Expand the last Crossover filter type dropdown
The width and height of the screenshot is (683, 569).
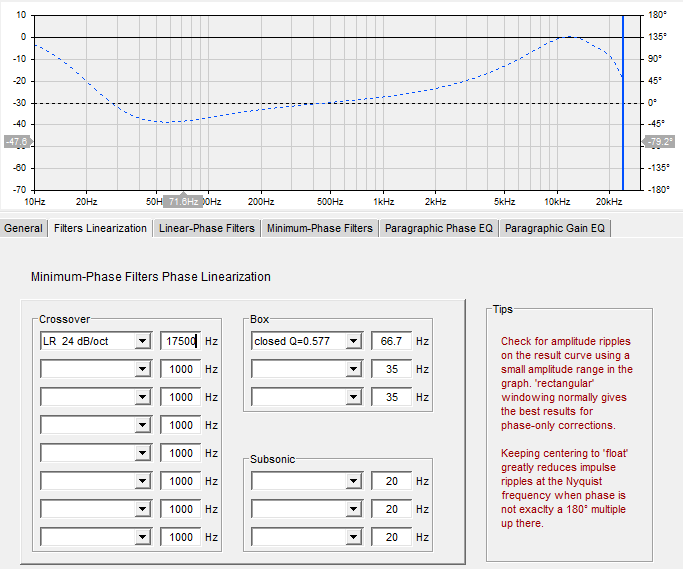pos(142,537)
